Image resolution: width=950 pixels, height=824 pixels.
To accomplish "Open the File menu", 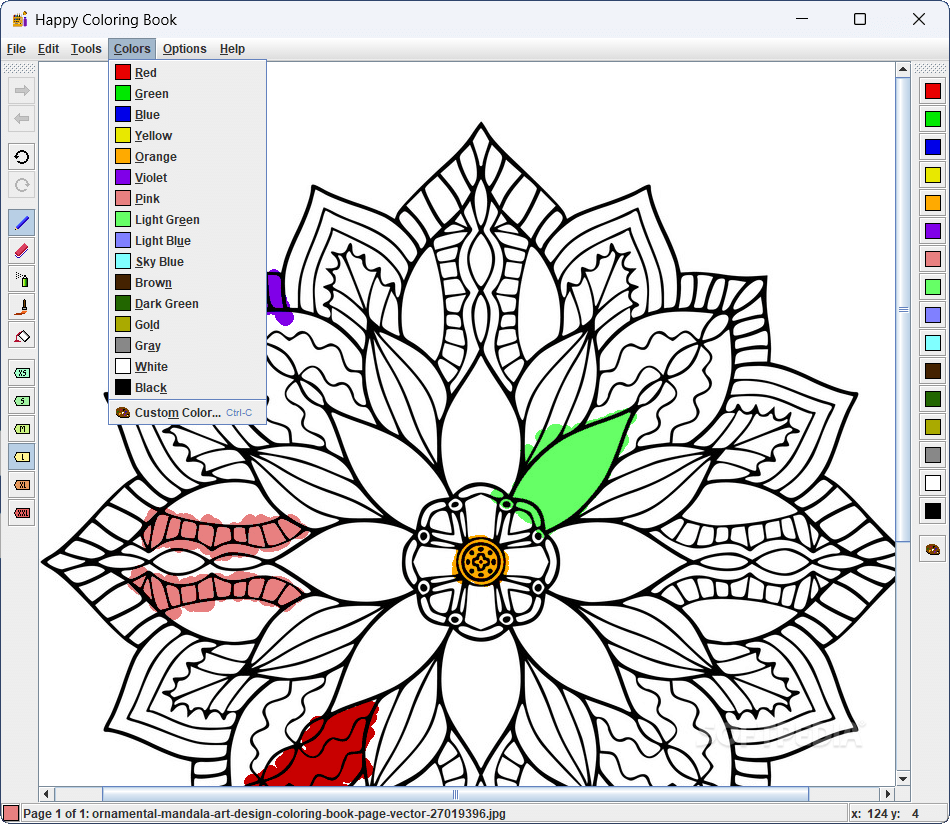I will pyautogui.click(x=16, y=49).
